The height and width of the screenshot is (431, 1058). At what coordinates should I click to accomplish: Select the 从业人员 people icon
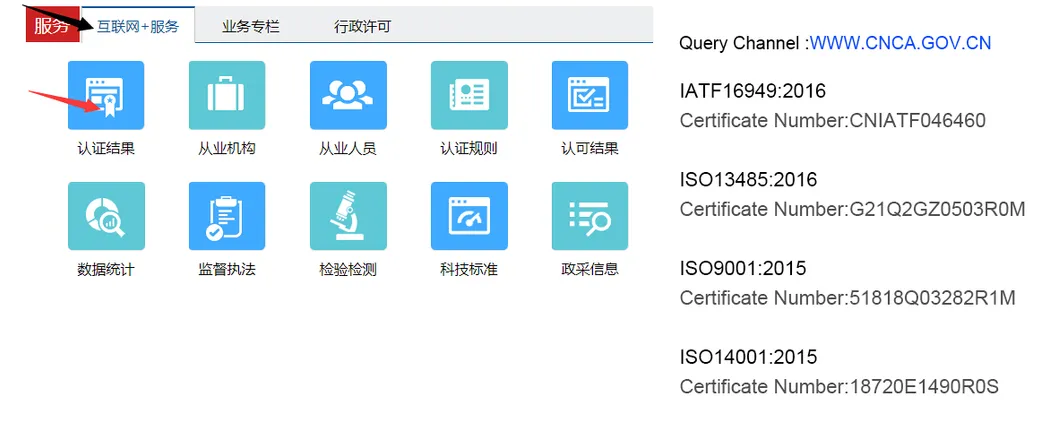coord(347,95)
